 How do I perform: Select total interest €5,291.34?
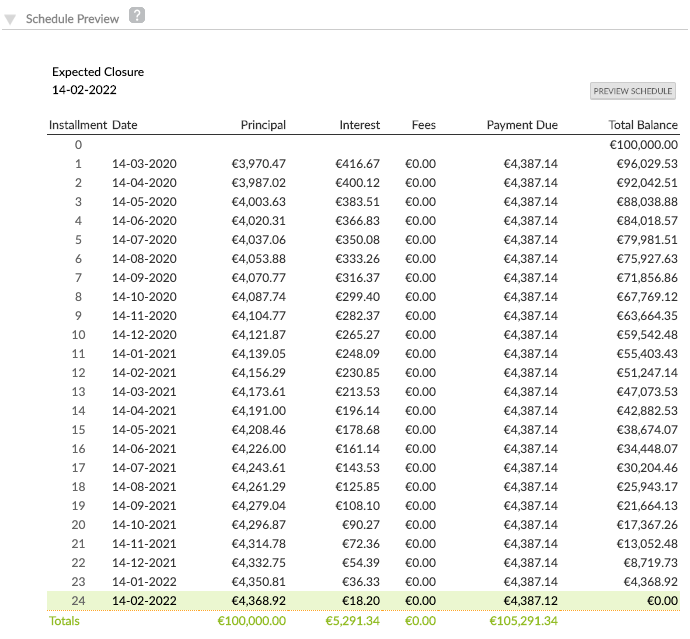(x=352, y=621)
